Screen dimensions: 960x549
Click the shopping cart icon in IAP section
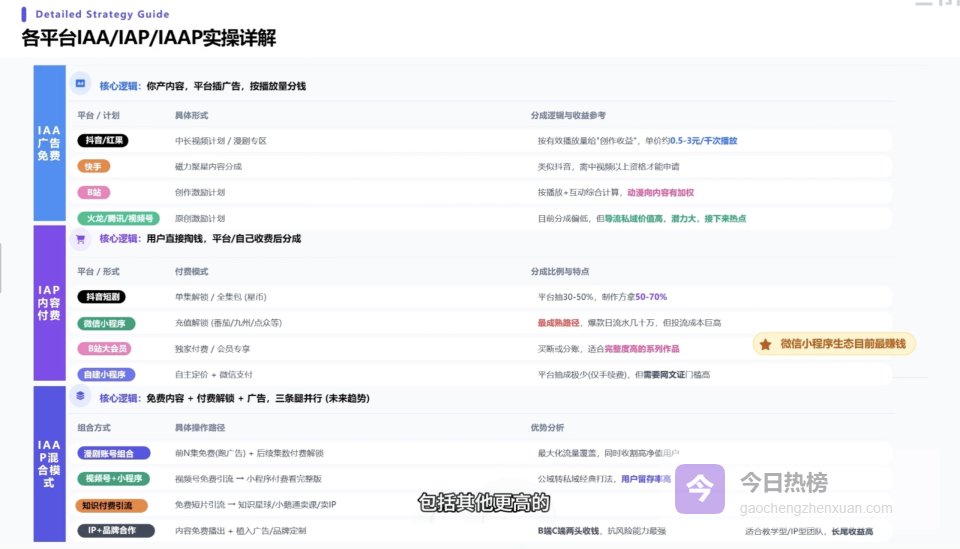tap(80, 239)
